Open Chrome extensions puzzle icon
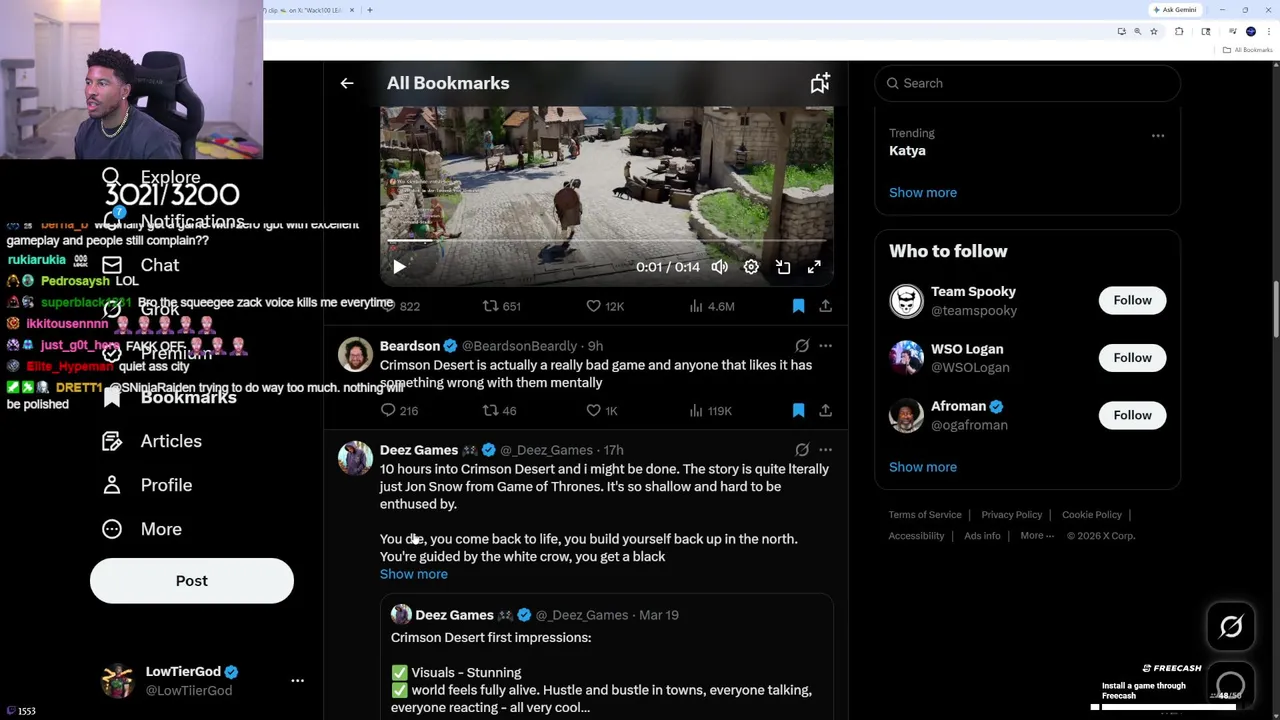Screen dimensions: 1280x720 [x=1179, y=31]
